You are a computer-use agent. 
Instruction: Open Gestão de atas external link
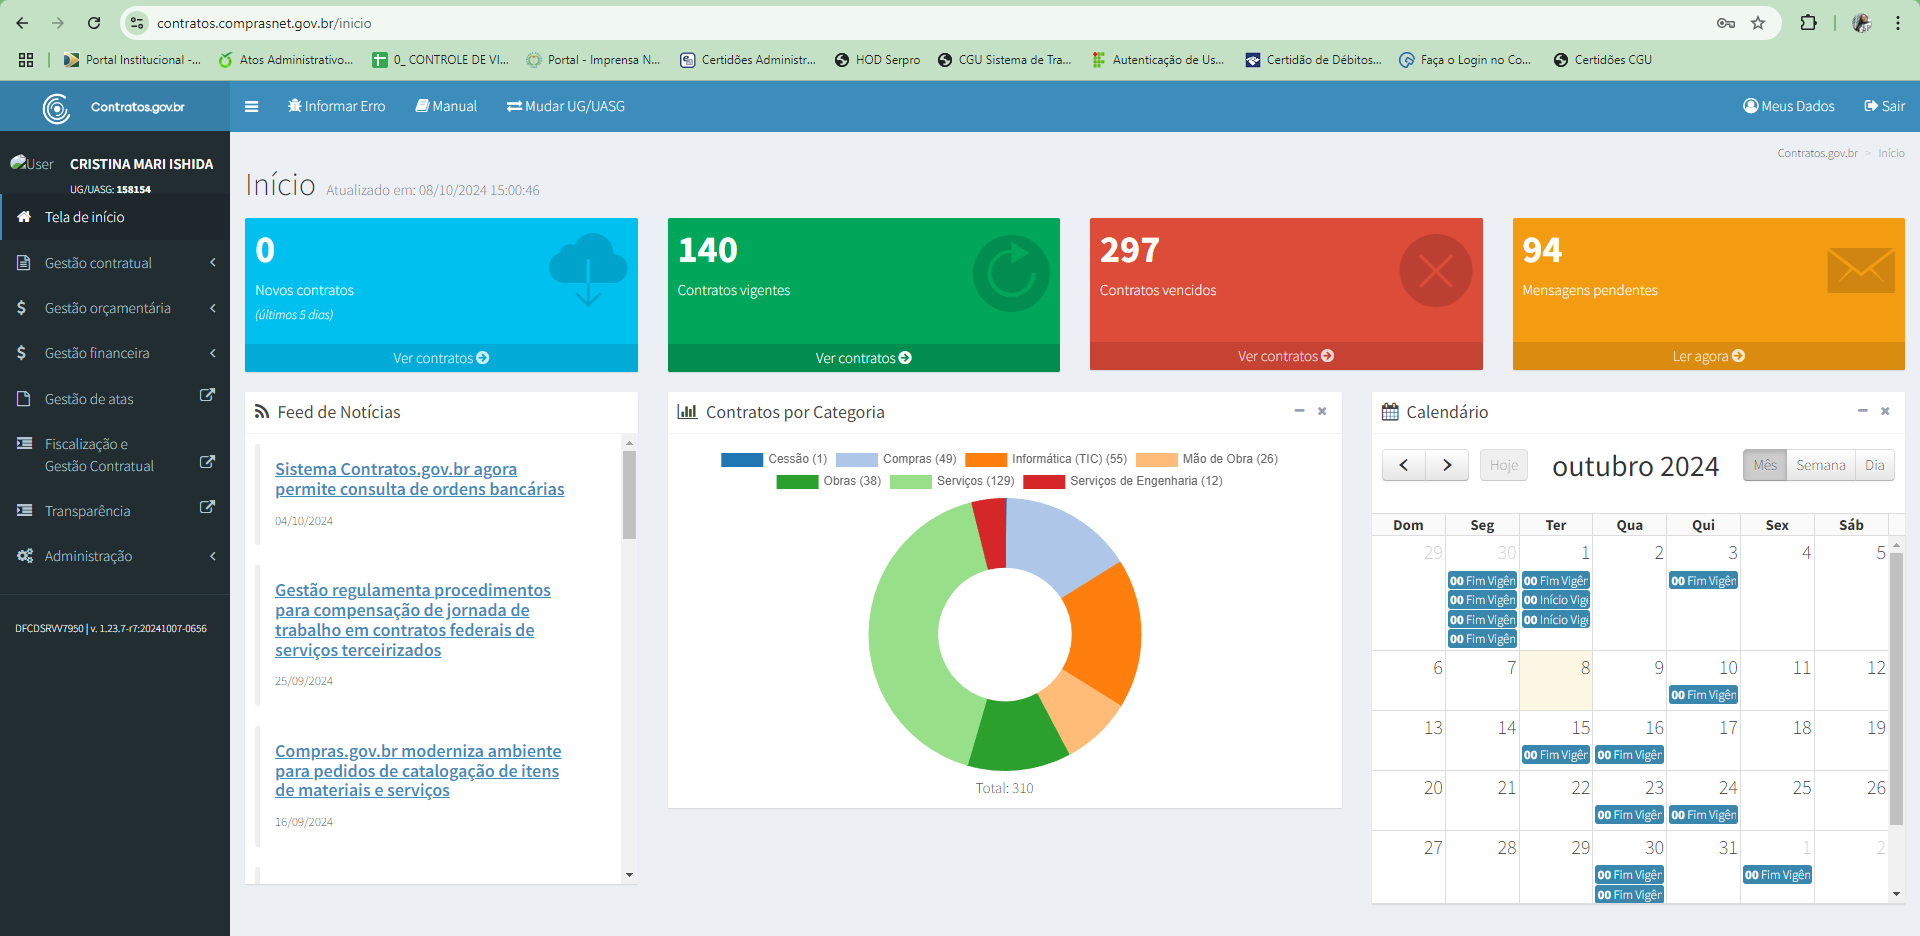[115, 398]
